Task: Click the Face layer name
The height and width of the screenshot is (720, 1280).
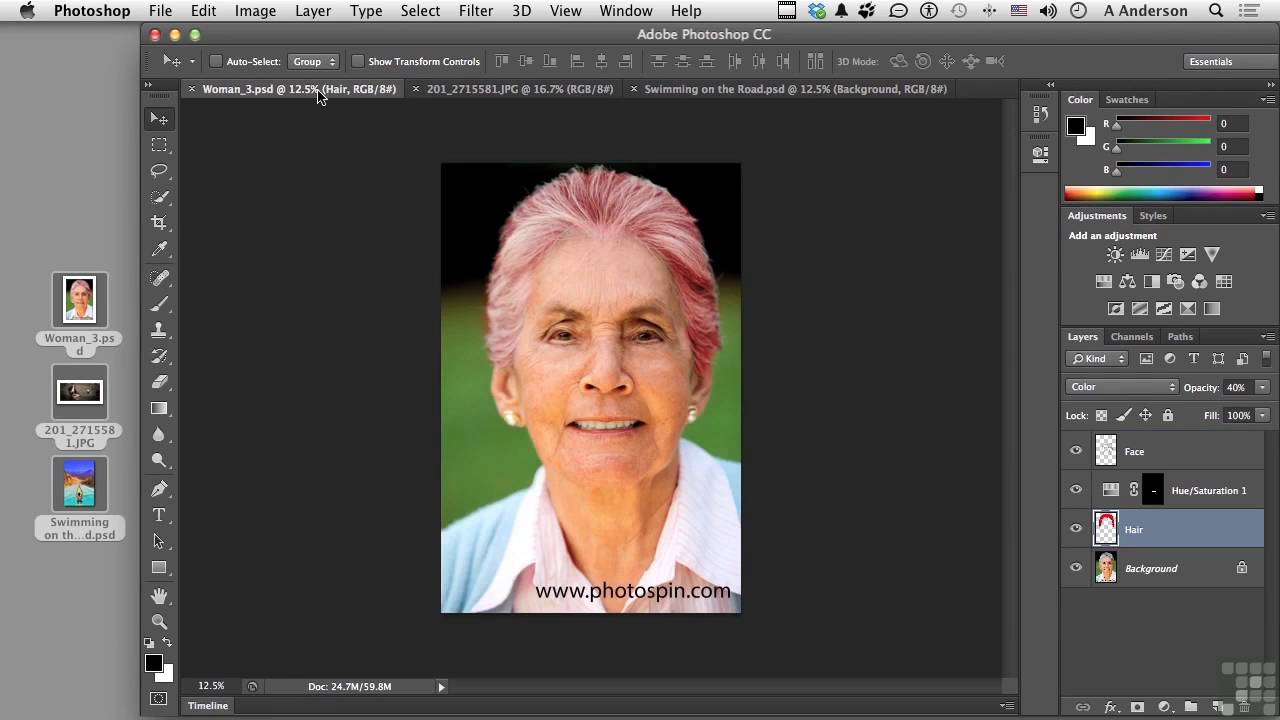Action: [x=1134, y=452]
